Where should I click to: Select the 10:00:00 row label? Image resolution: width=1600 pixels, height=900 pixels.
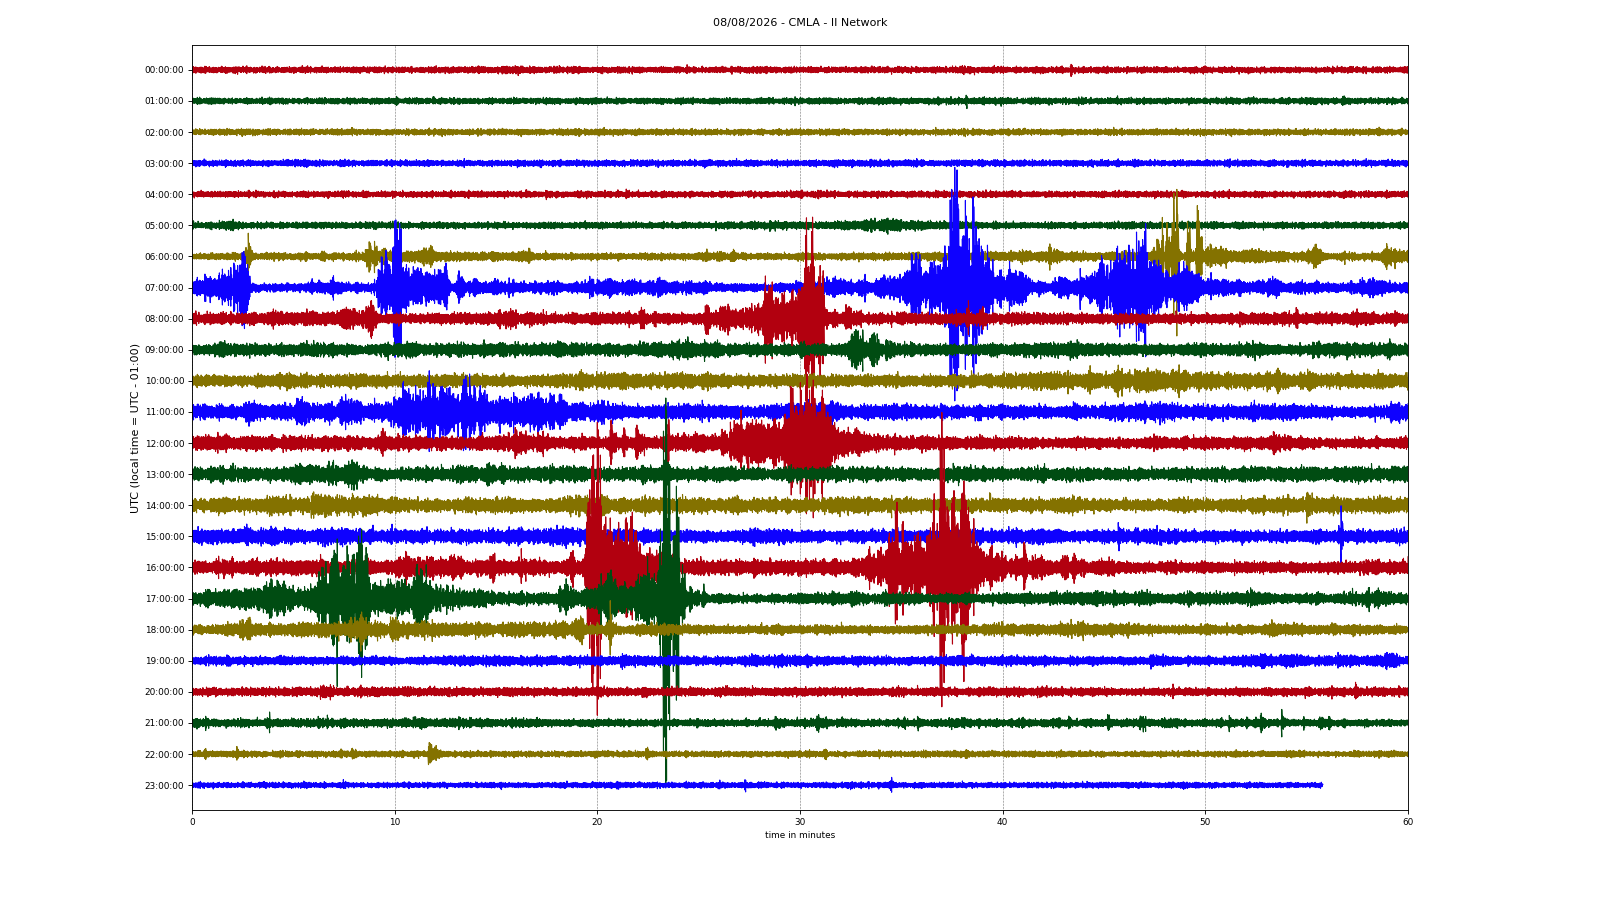[164, 380]
